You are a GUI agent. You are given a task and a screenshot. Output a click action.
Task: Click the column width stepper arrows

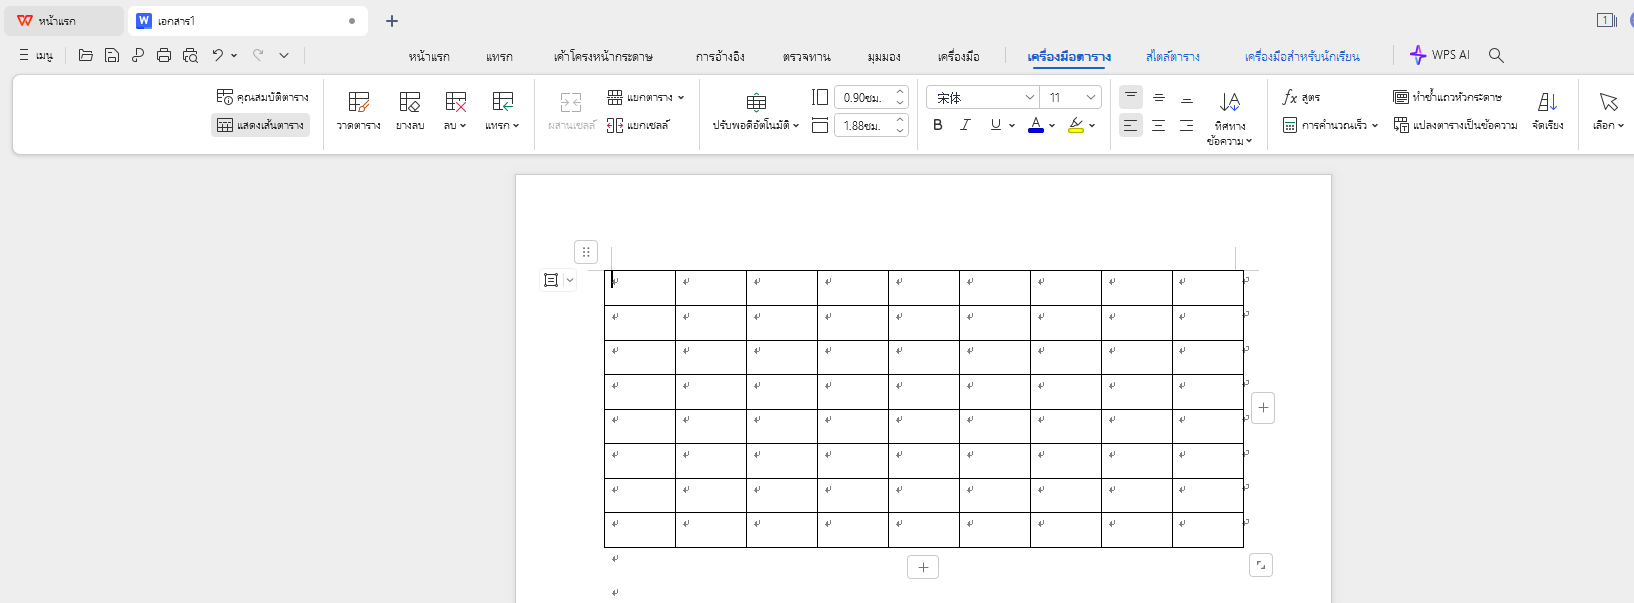click(x=900, y=125)
